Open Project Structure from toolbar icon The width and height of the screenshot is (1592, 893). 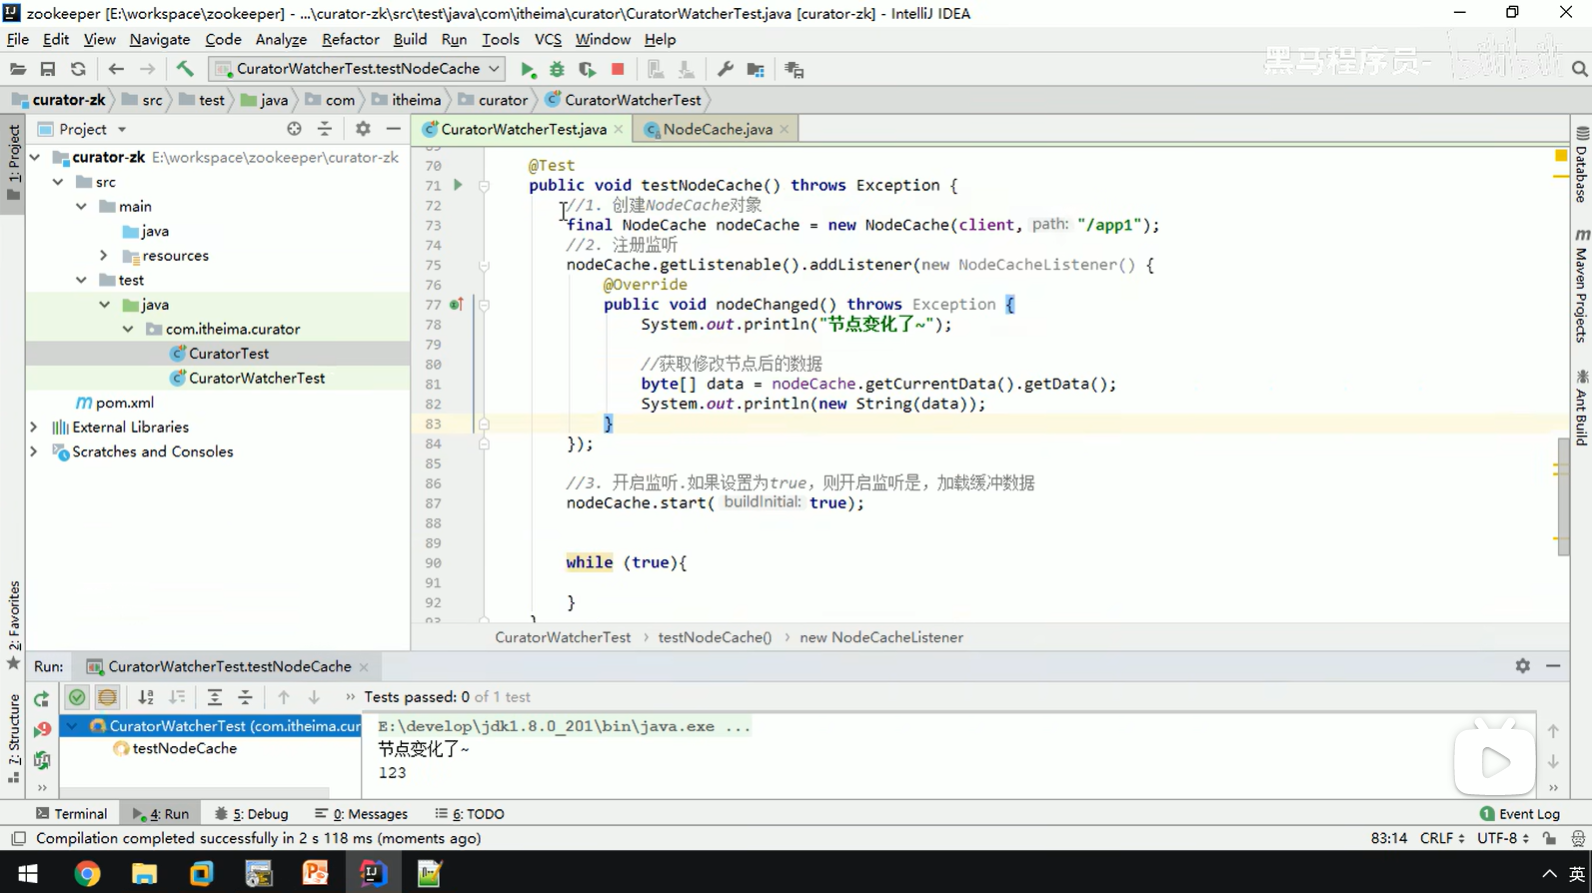756,69
